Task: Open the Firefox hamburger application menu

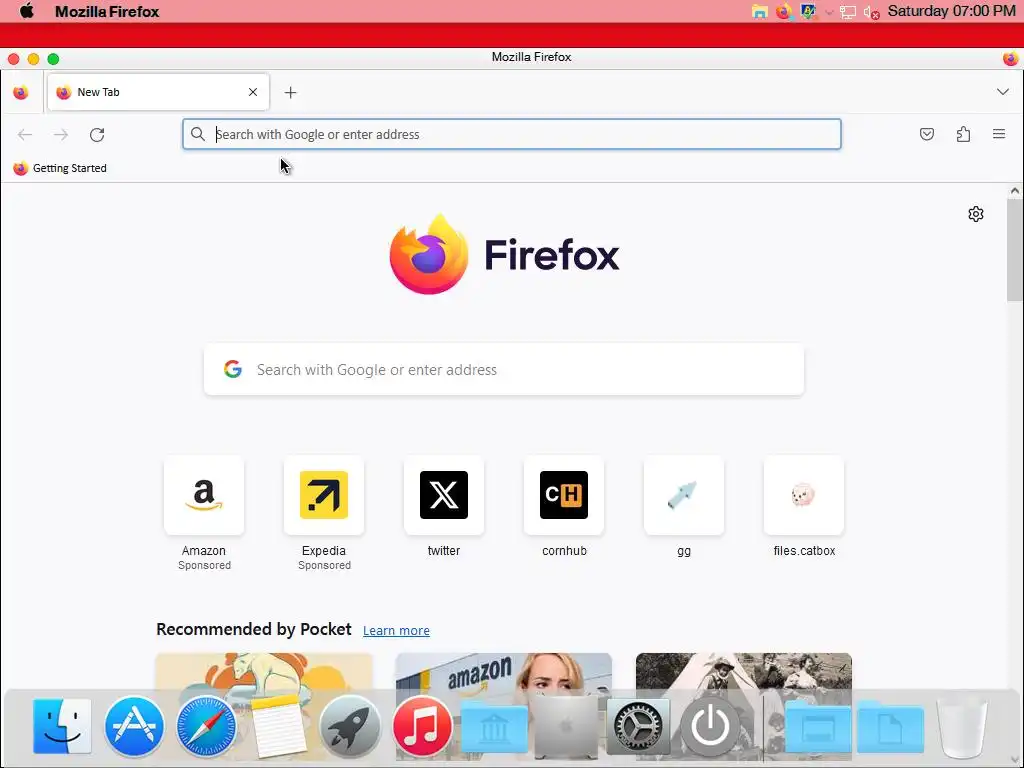Action: coord(999,134)
